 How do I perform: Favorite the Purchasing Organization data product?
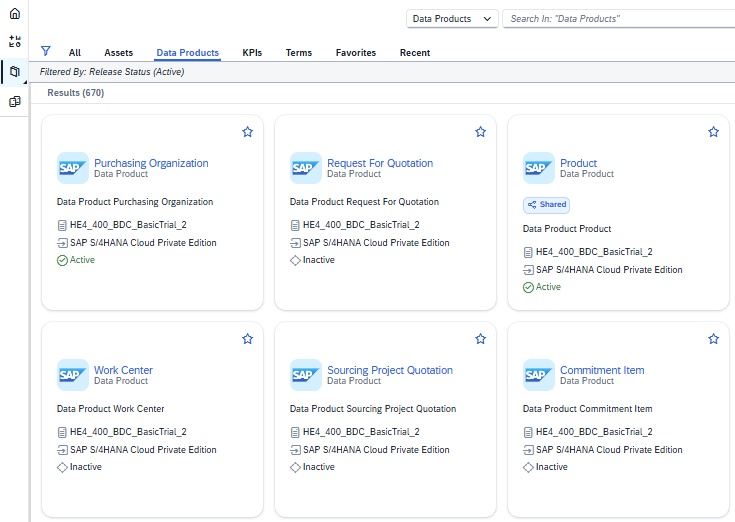pos(247,132)
